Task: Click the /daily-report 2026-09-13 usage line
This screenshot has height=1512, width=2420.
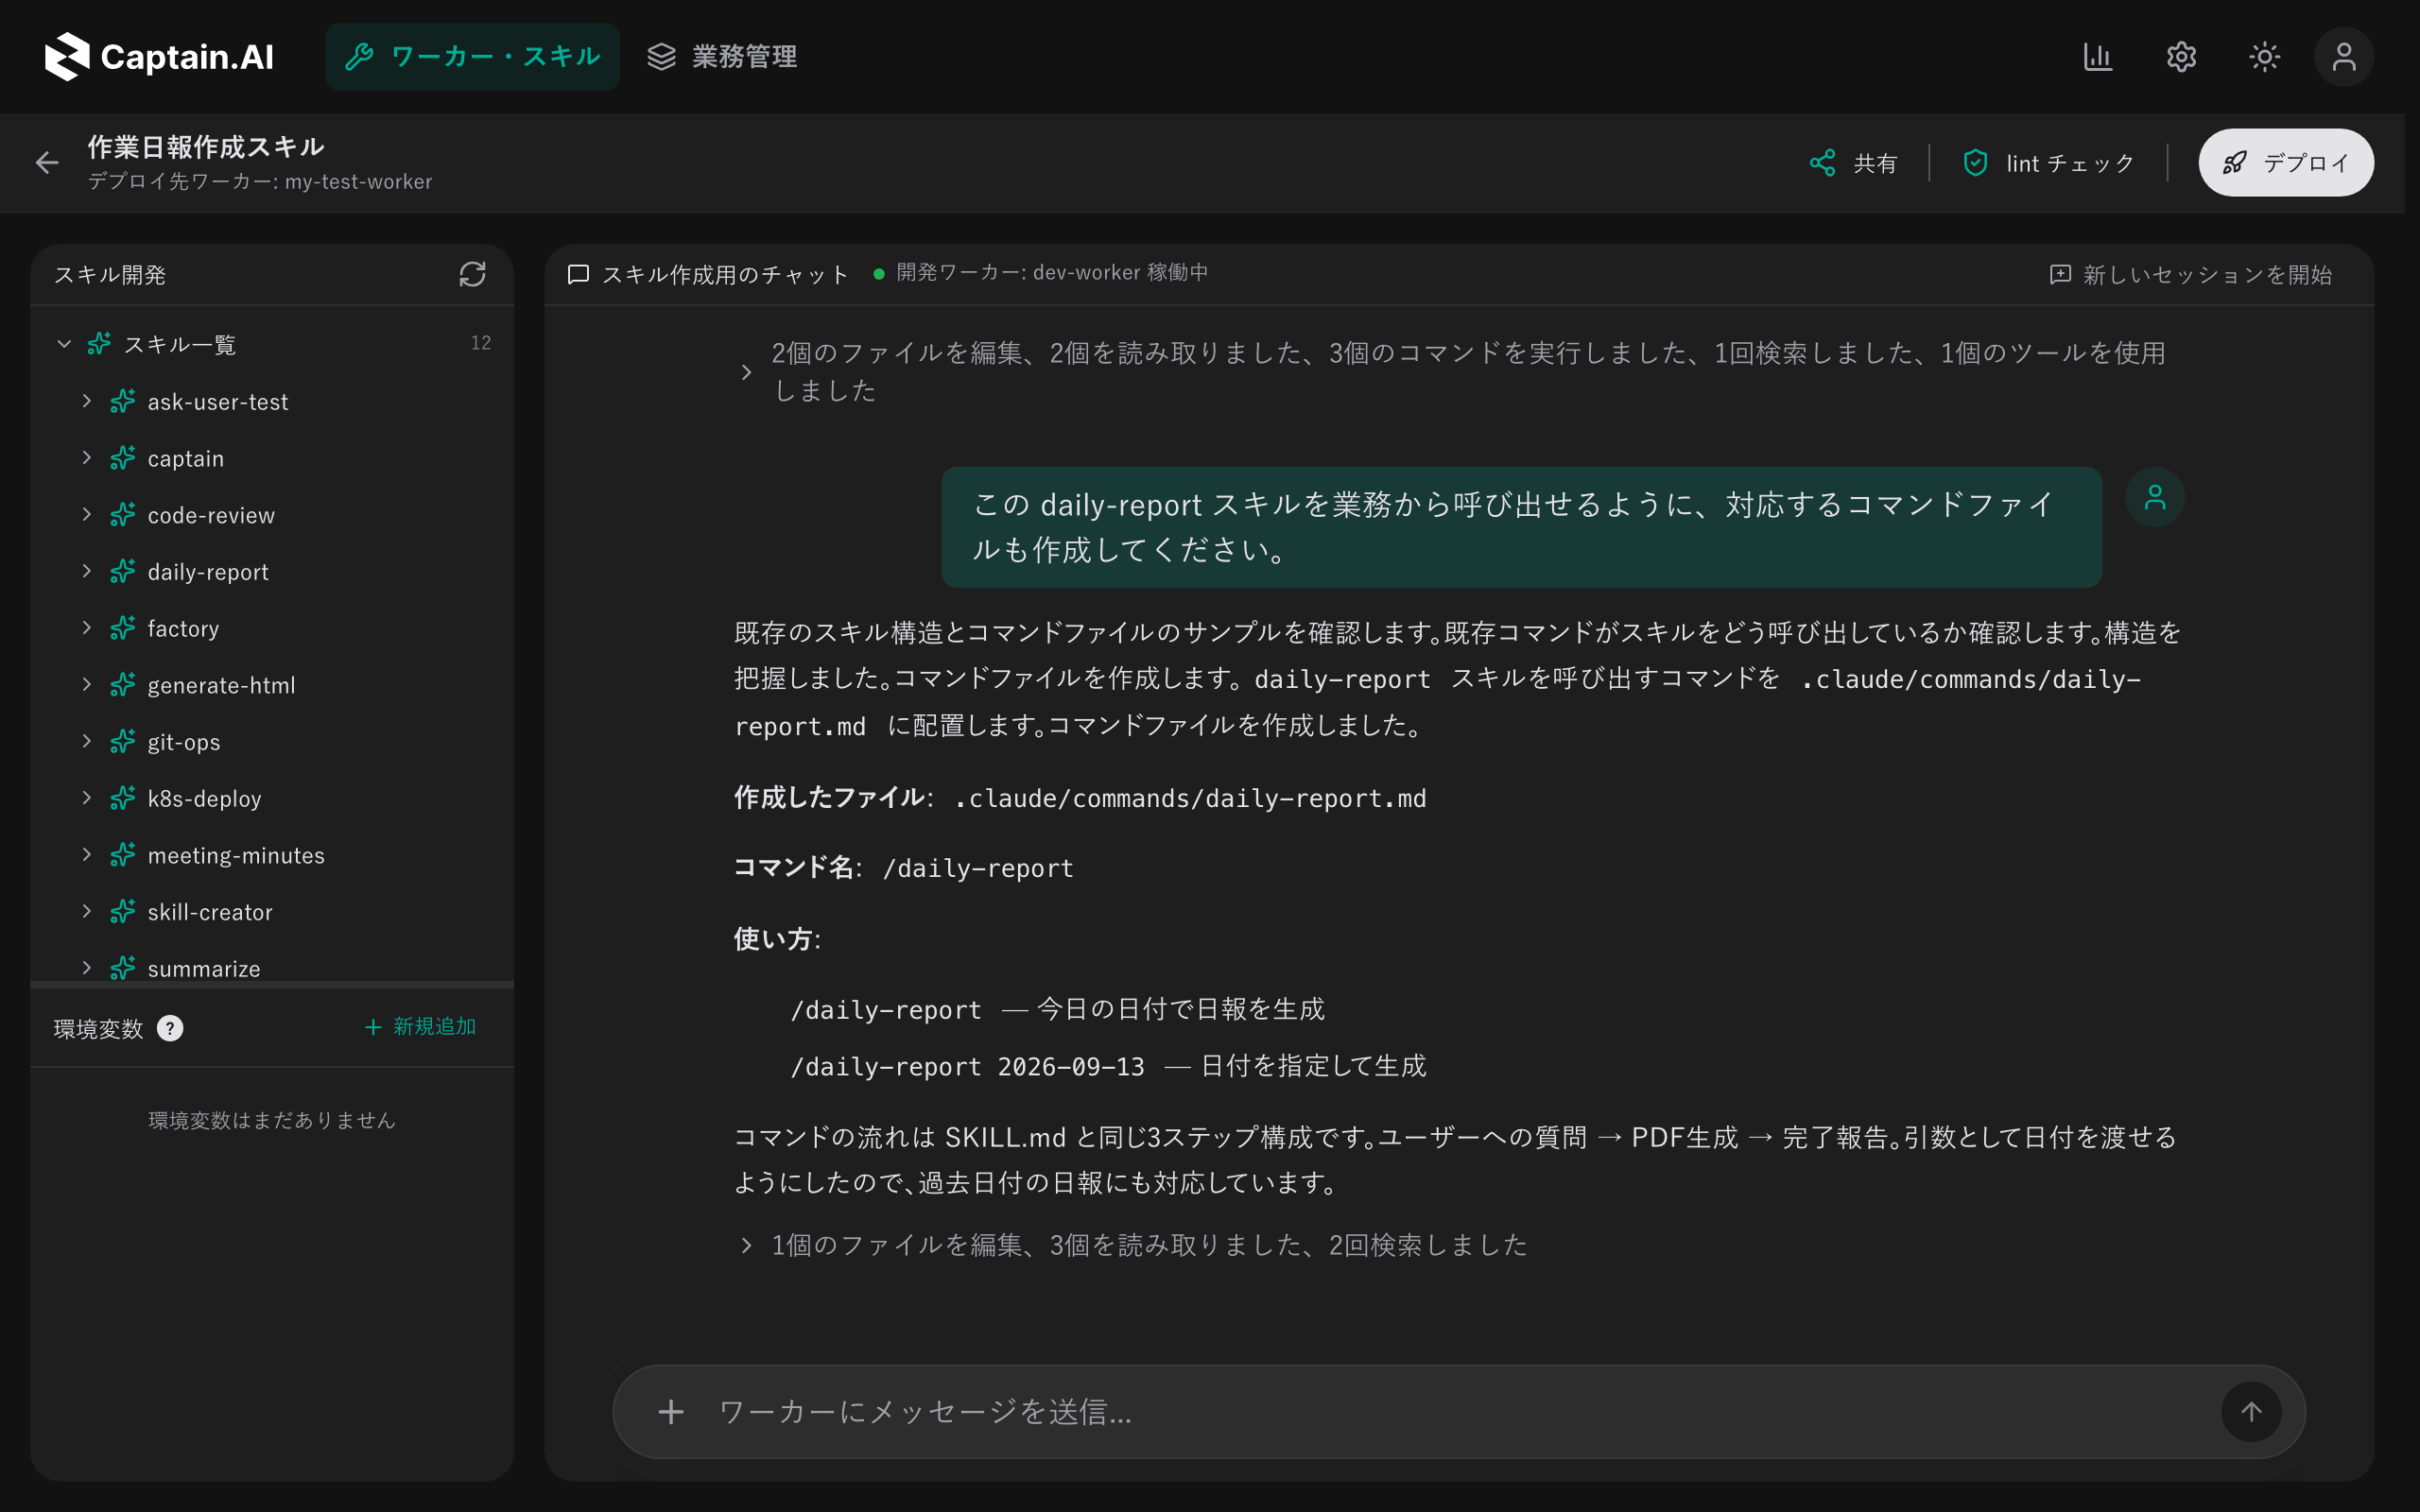Action: pos(1108,1066)
